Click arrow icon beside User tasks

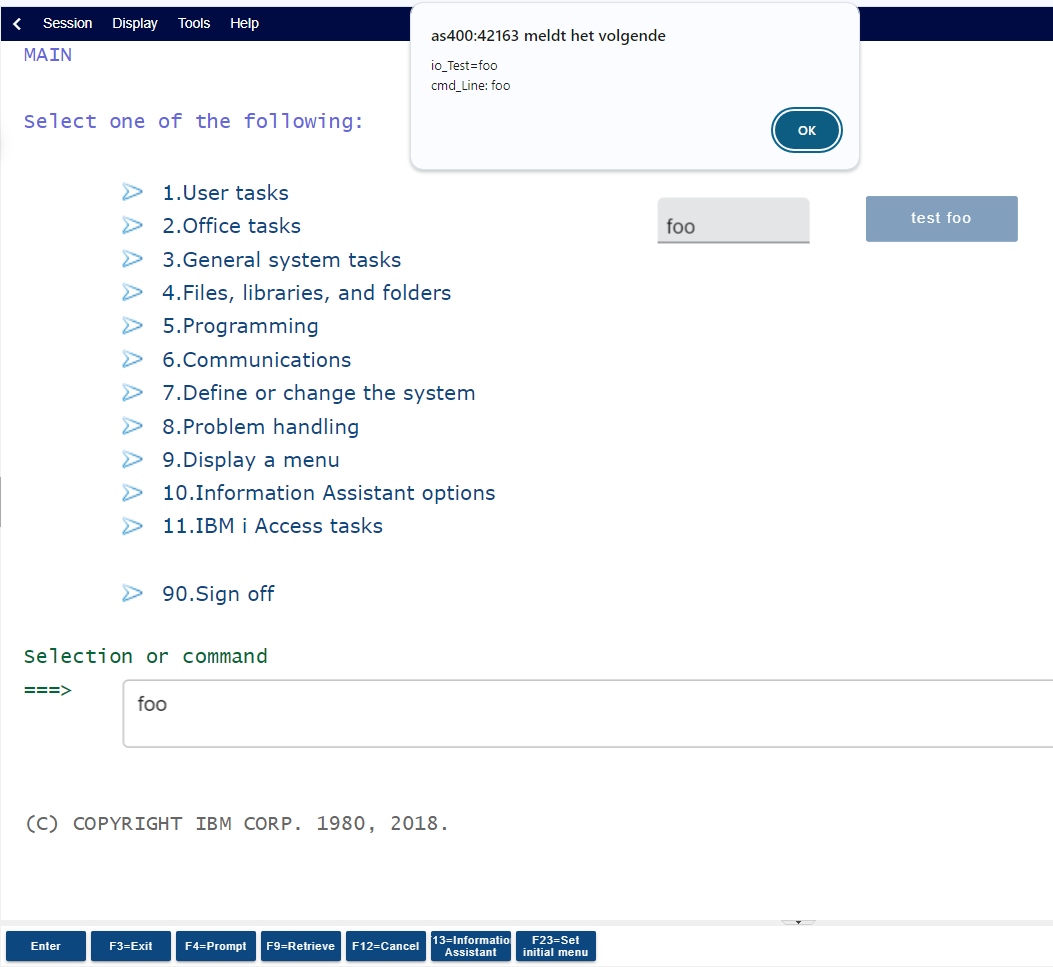click(133, 192)
